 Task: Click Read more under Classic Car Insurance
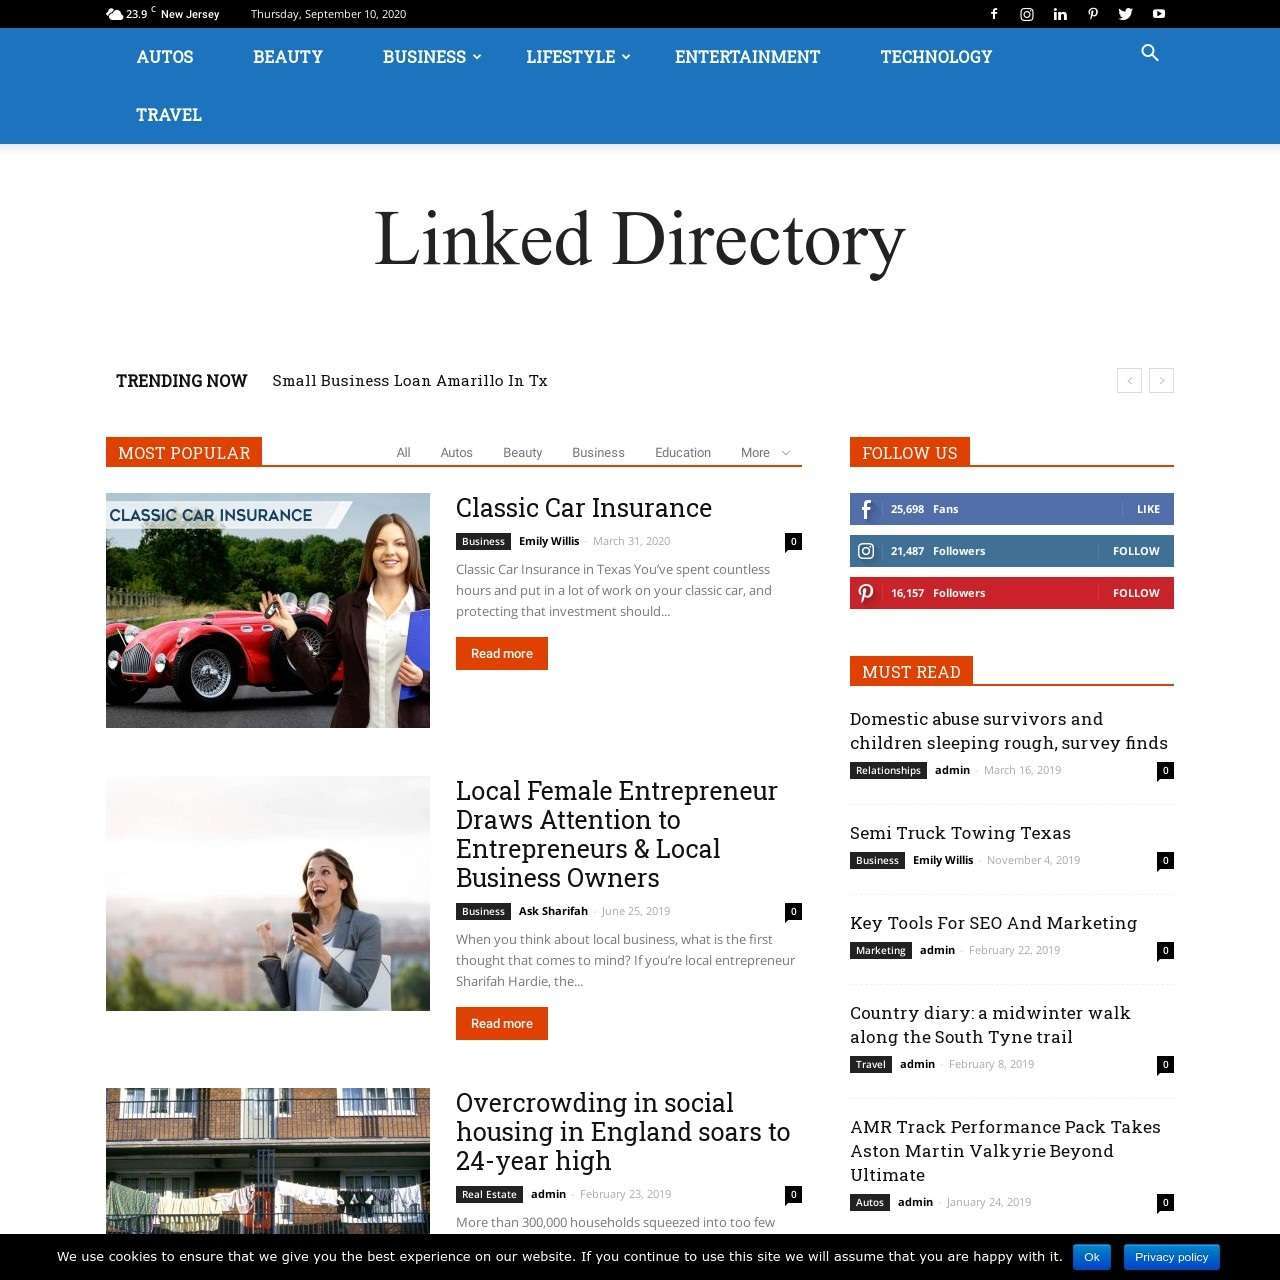(x=502, y=654)
